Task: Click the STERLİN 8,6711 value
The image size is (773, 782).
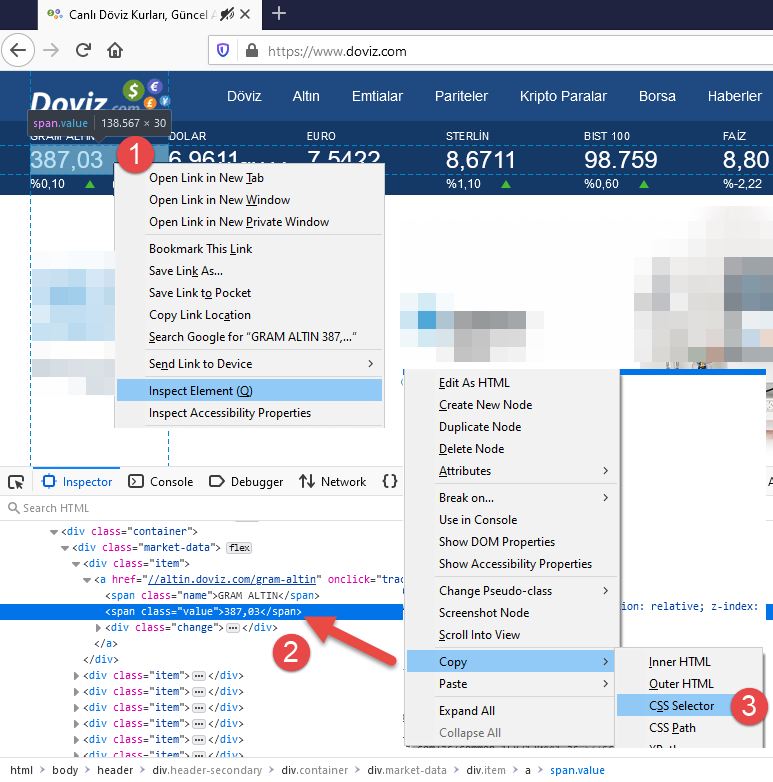Action: pyautogui.click(x=480, y=160)
